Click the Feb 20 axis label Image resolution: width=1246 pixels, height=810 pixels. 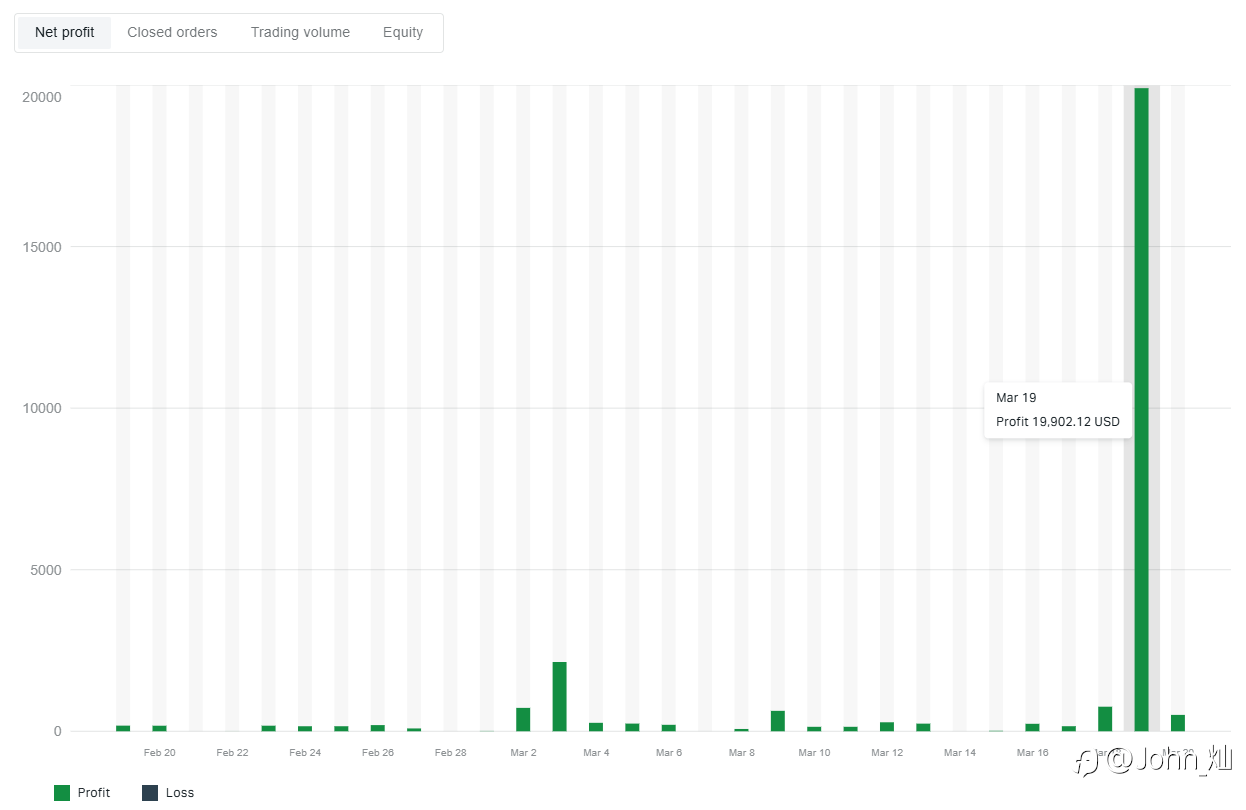click(x=160, y=752)
